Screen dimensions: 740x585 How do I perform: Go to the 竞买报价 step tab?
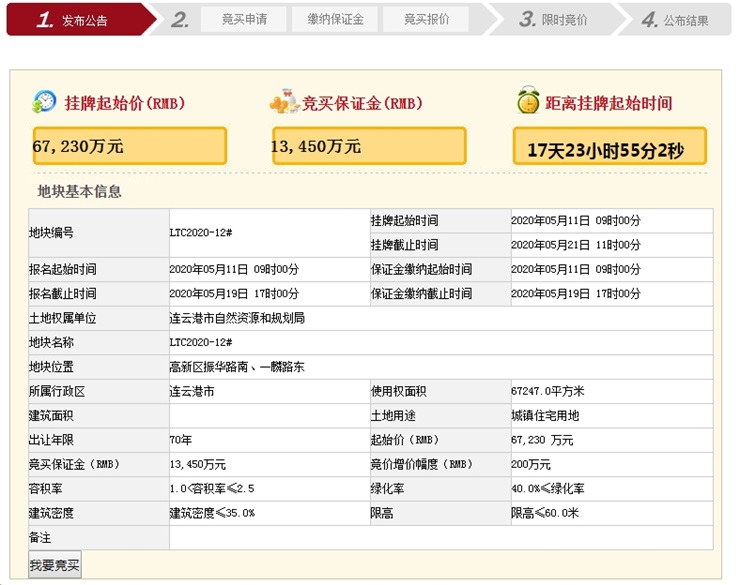(x=426, y=19)
